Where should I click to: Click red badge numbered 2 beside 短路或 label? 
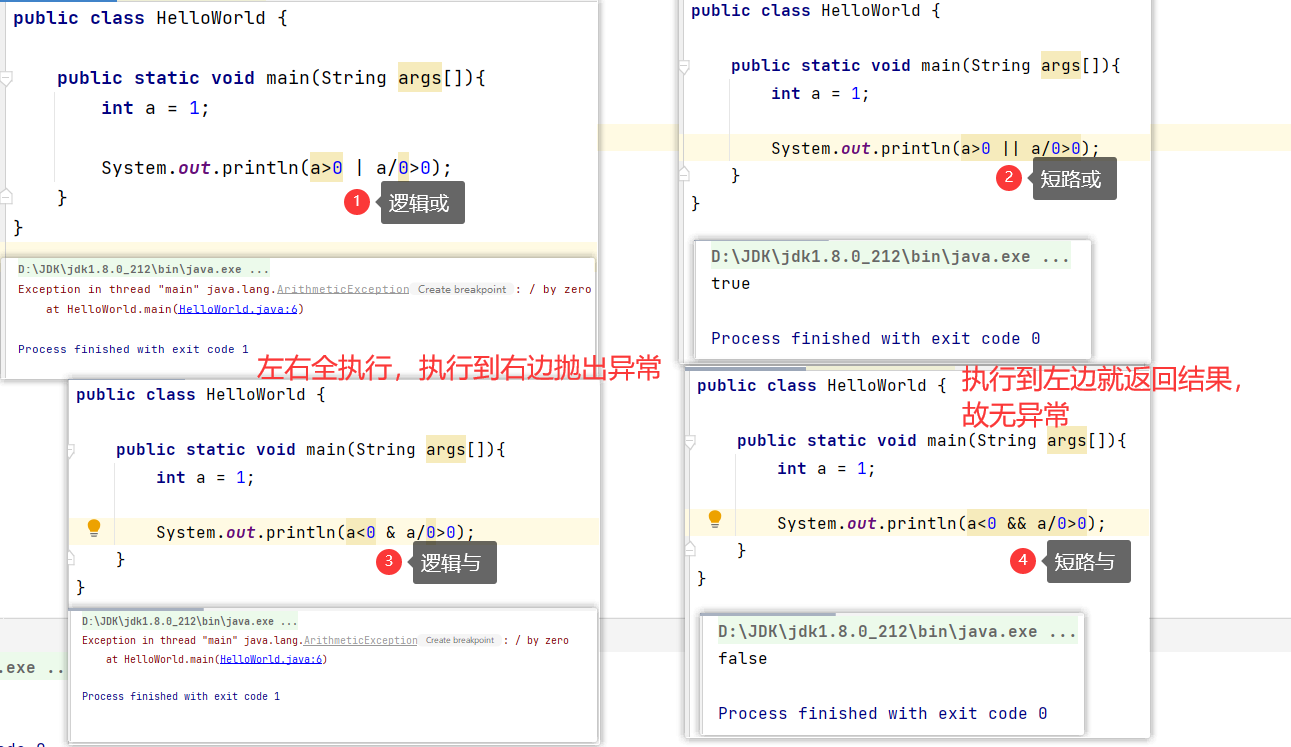[1010, 178]
